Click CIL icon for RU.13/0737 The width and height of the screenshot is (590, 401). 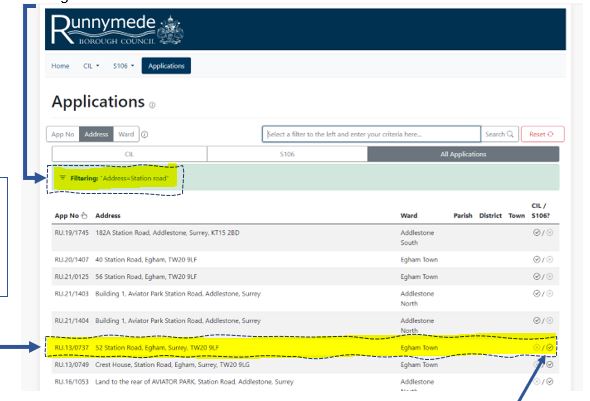537,348
